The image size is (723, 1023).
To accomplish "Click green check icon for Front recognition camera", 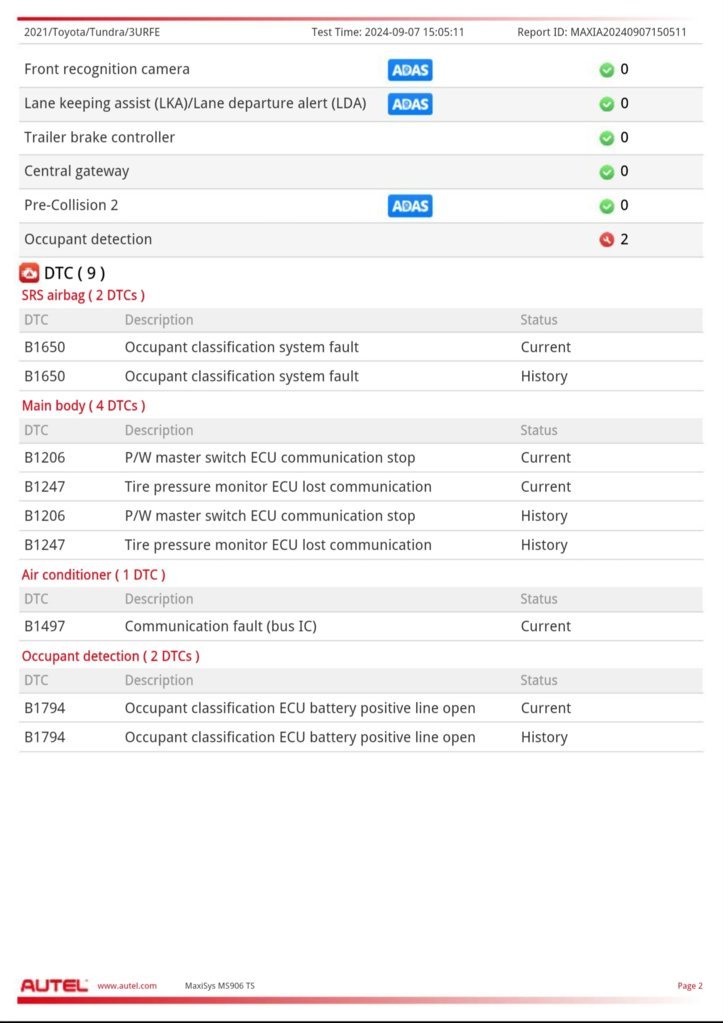I will point(607,70).
